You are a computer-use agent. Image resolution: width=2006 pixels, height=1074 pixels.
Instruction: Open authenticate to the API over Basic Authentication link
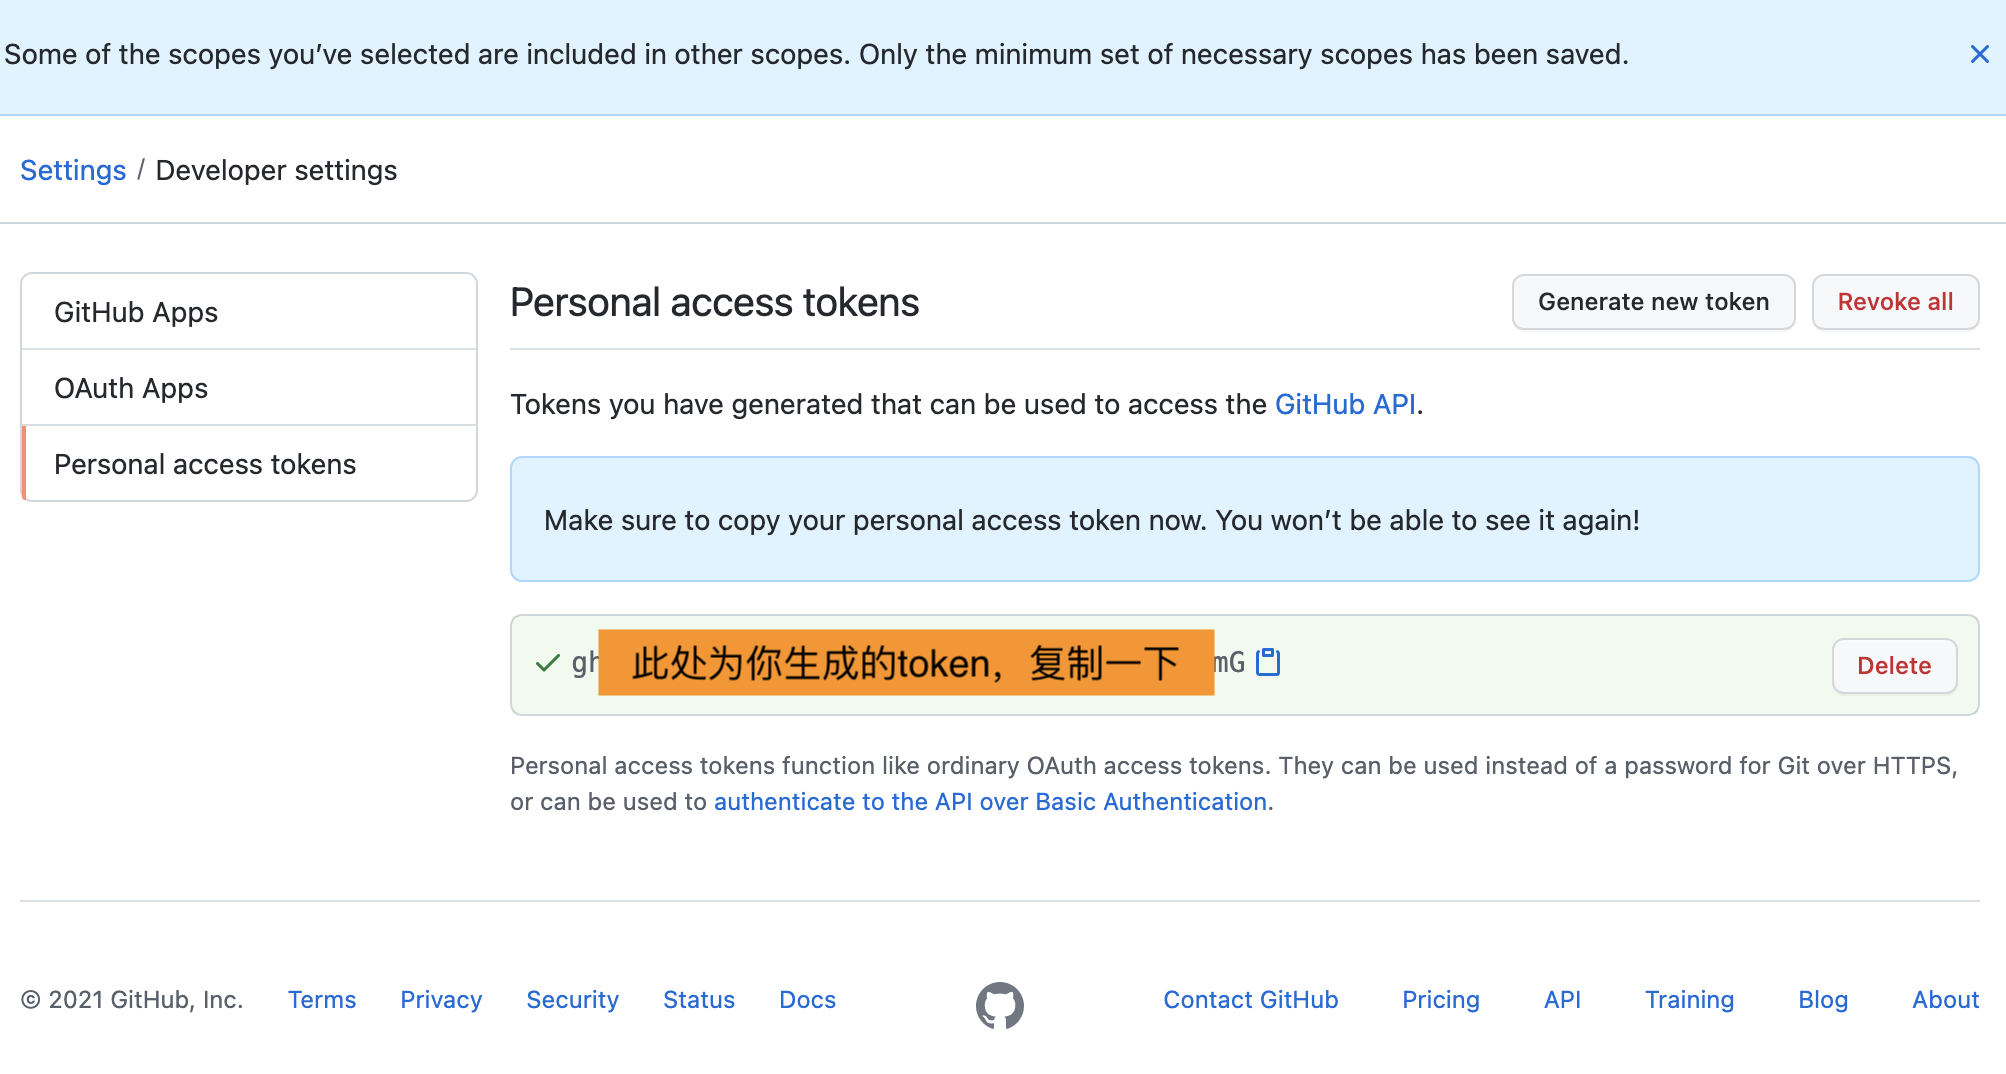[990, 802]
